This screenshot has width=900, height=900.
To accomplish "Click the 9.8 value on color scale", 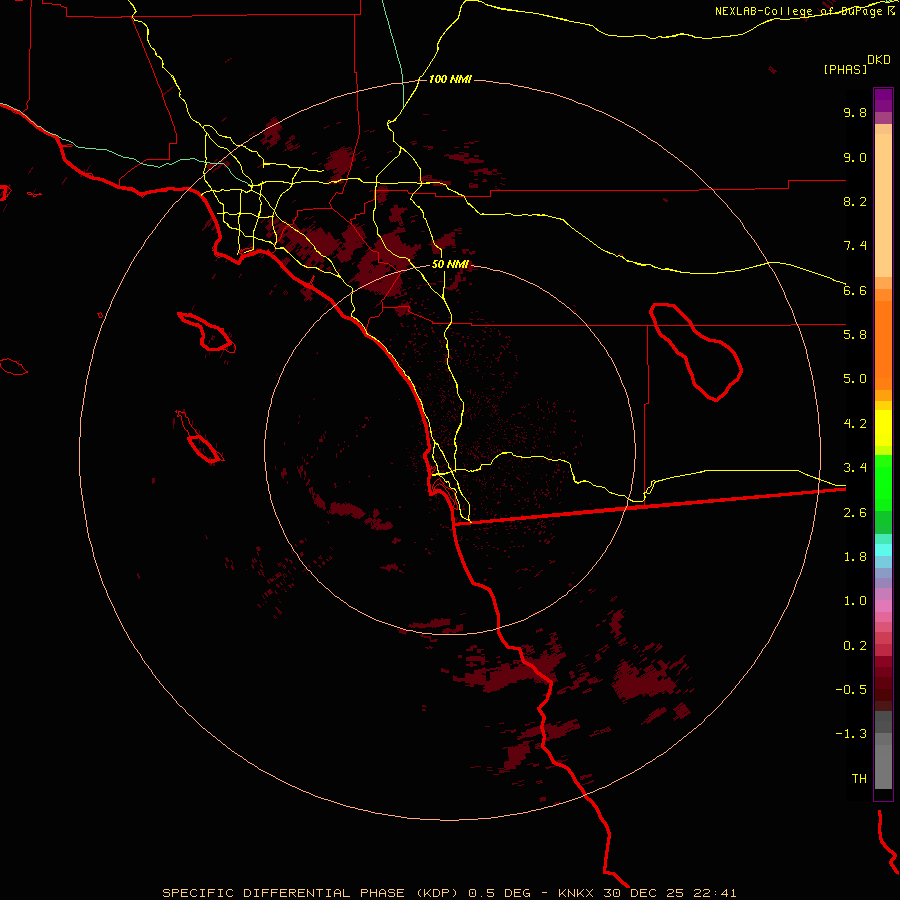I will pyautogui.click(x=855, y=112).
